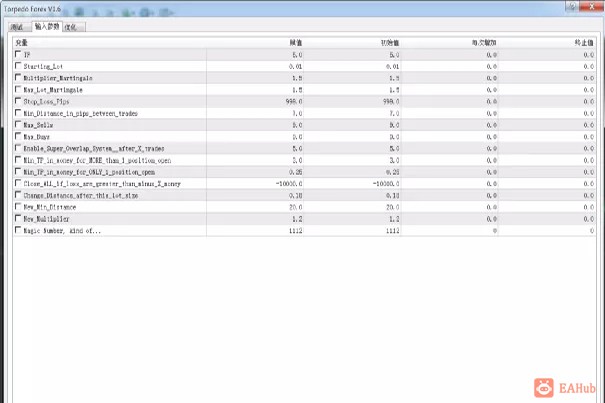Check Change_Distance_after_this_lot_size checkbox

tap(18, 195)
